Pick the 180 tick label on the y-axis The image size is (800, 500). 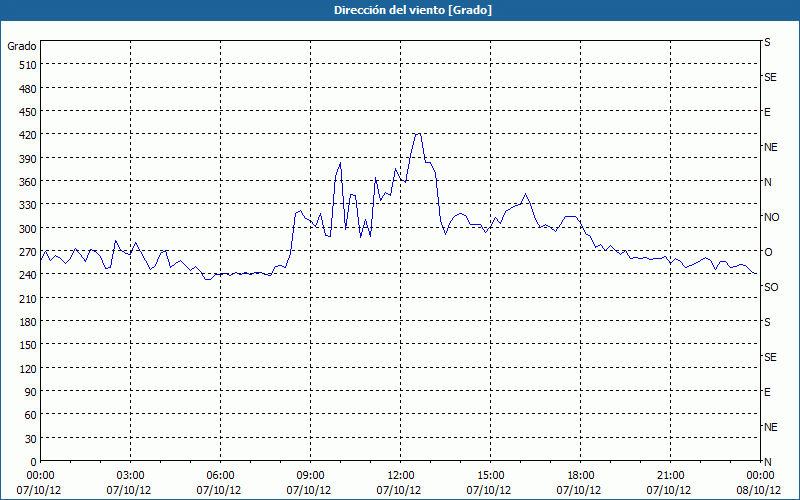coord(29,322)
